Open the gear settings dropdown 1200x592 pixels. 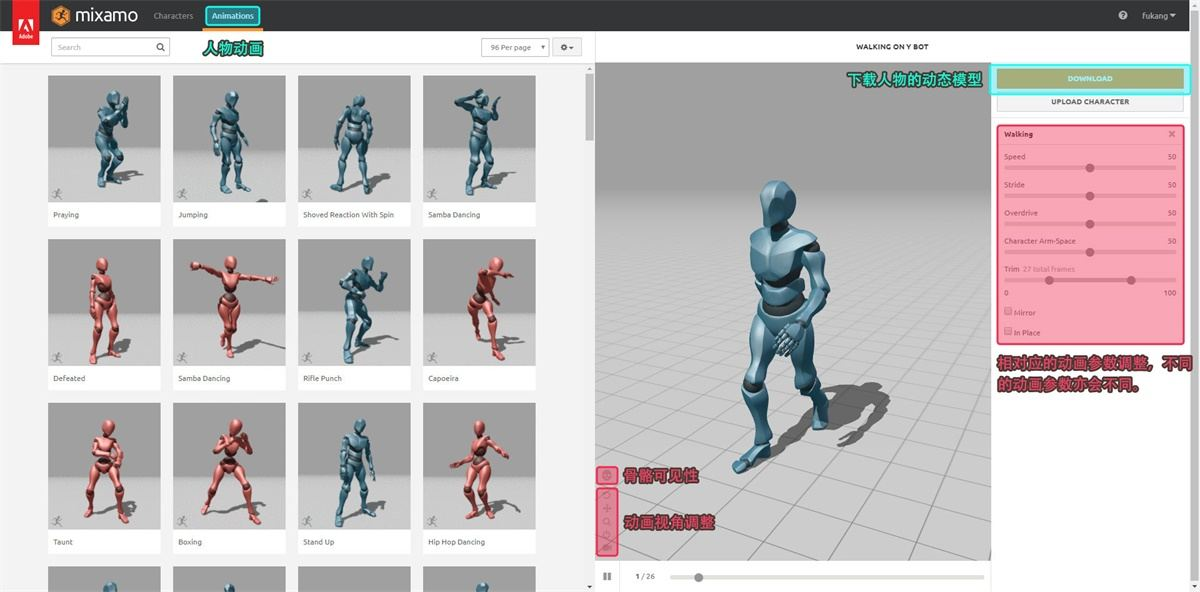click(x=567, y=47)
